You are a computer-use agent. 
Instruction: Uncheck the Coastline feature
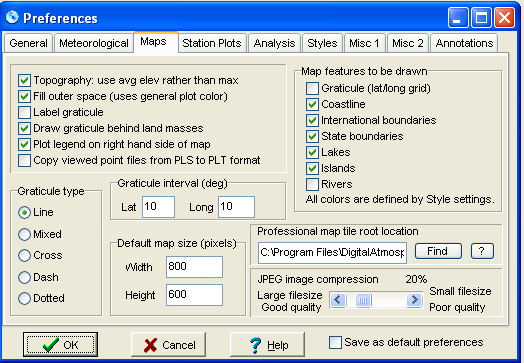[x=312, y=105]
